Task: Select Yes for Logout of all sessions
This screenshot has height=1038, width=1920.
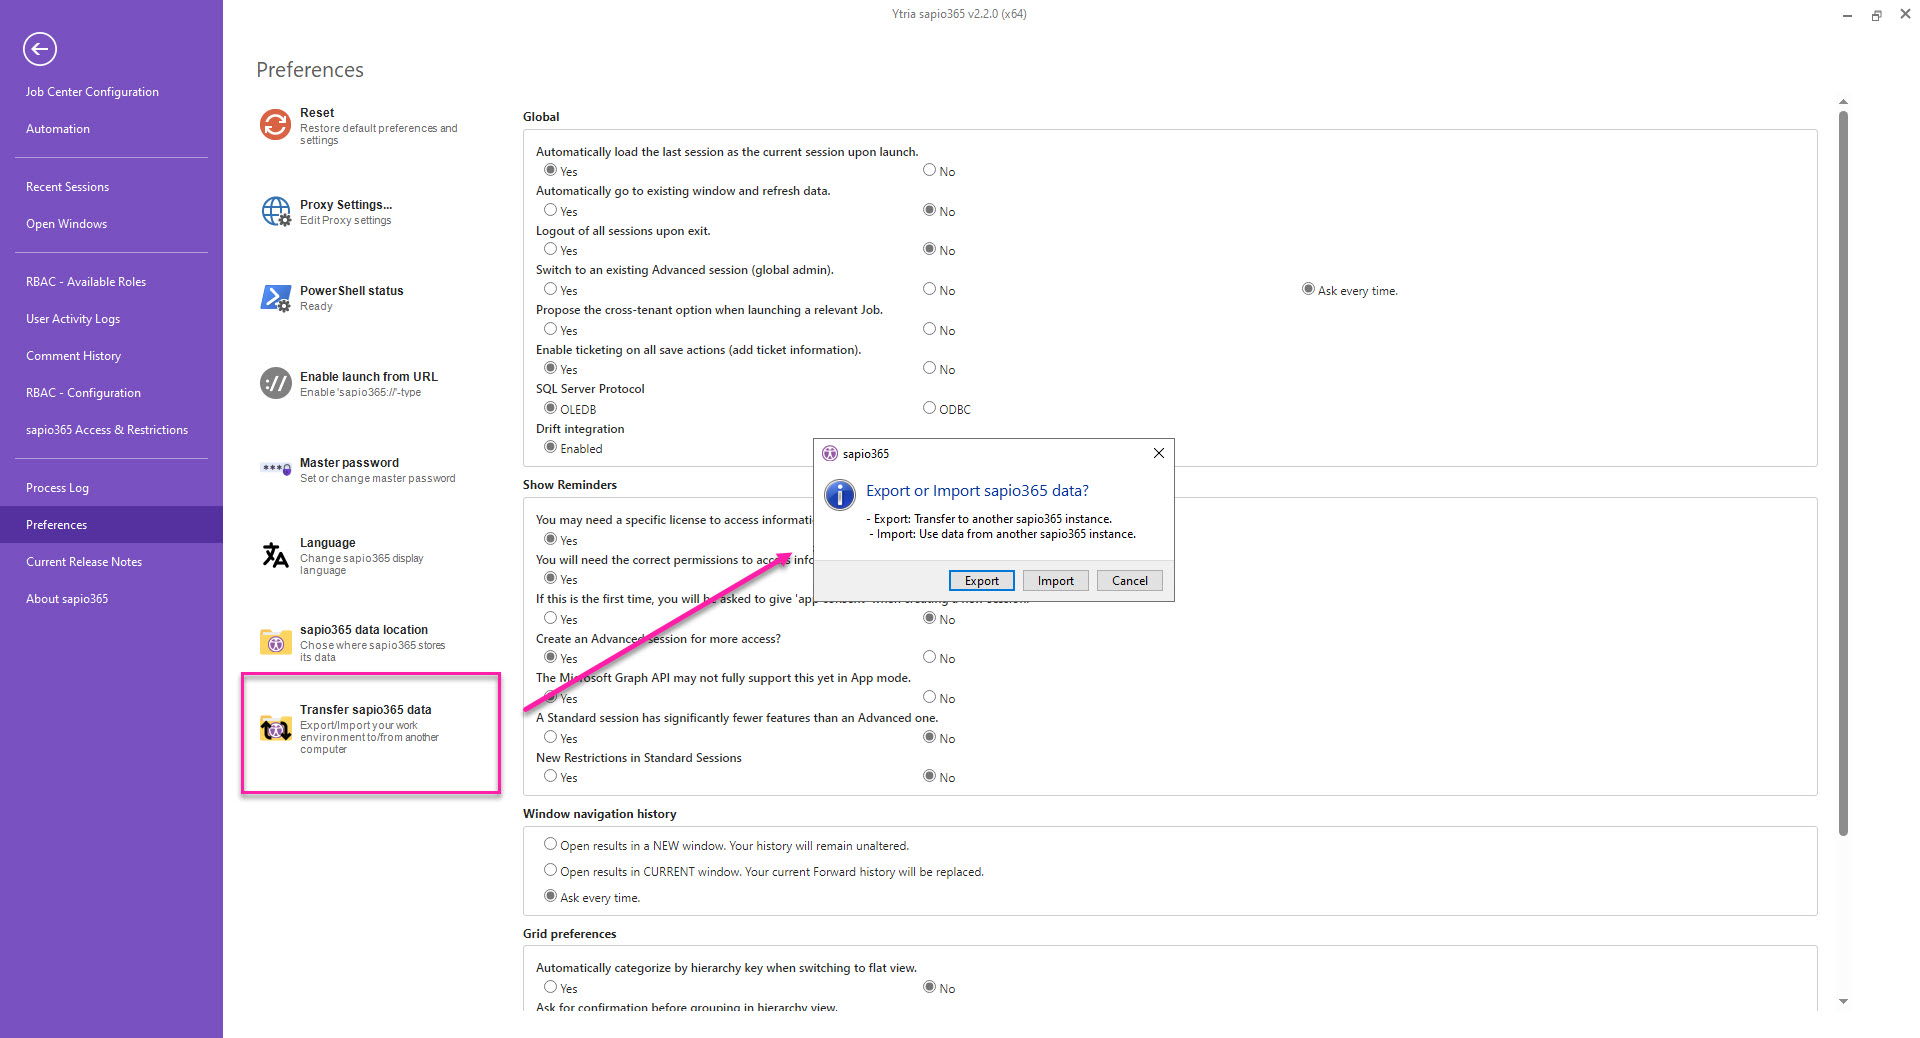Action: [x=550, y=250]
